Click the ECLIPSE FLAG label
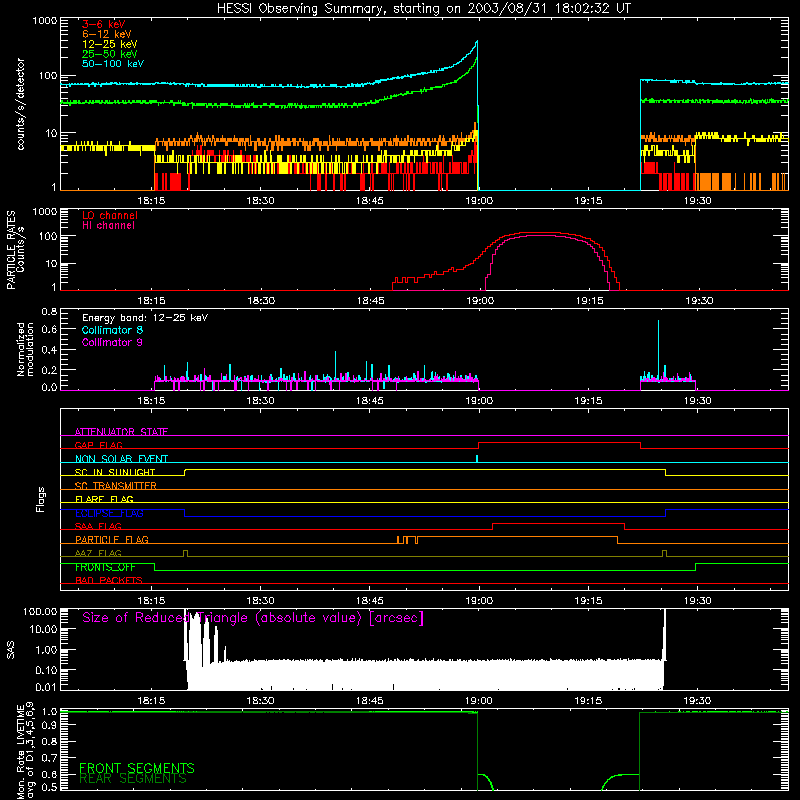Image resolution: width=800 pixels, height=800 pixels. [109, 513]
